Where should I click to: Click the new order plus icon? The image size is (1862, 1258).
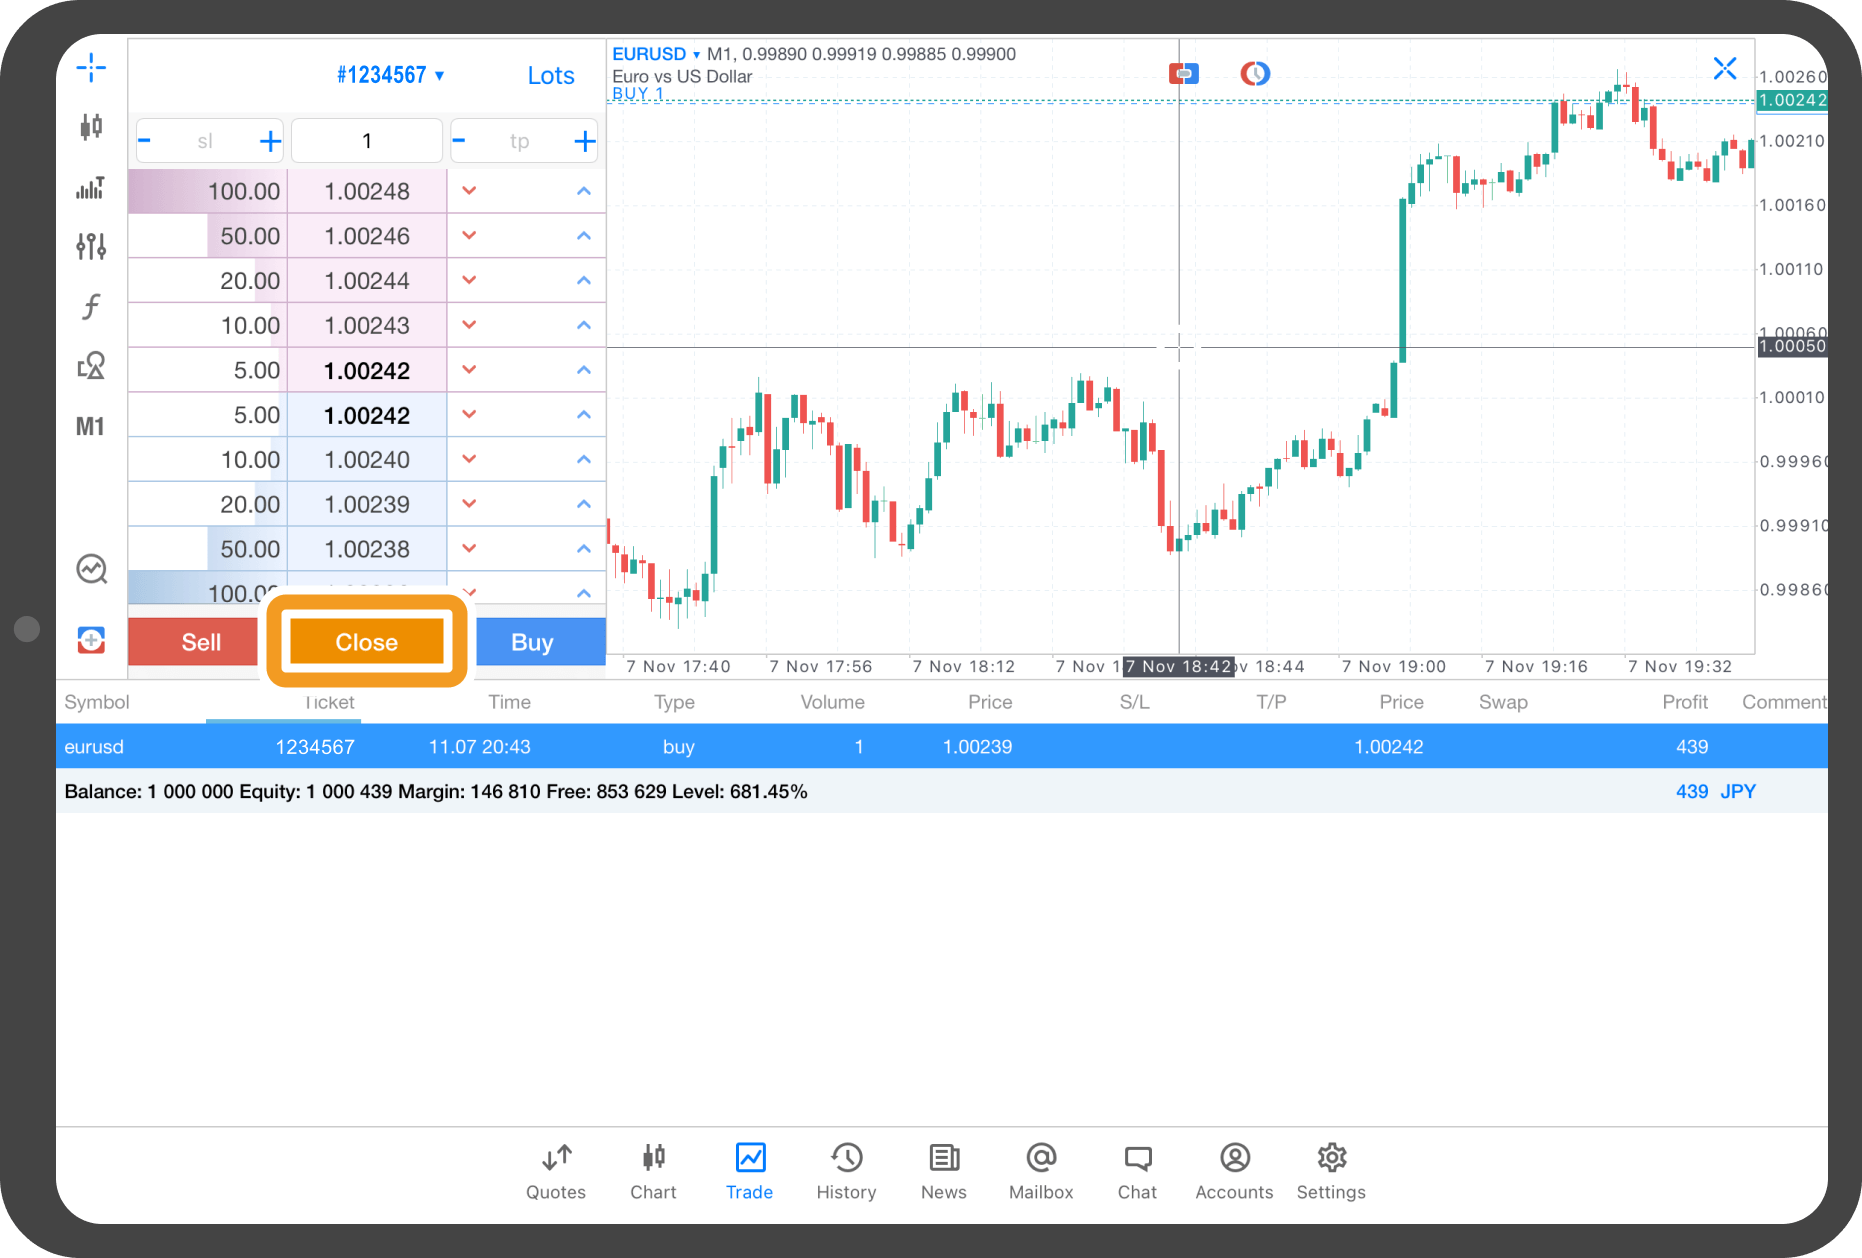click(91, 640)
